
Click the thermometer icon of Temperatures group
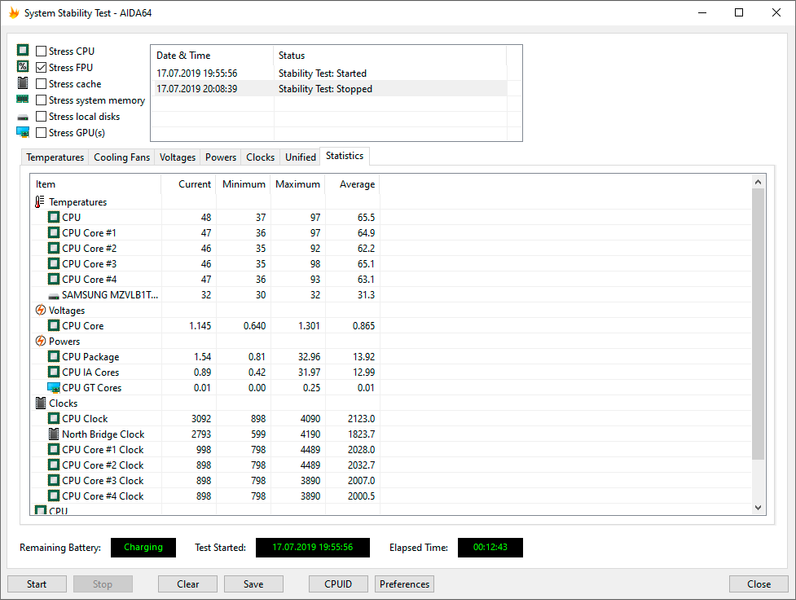pos(40,202)
